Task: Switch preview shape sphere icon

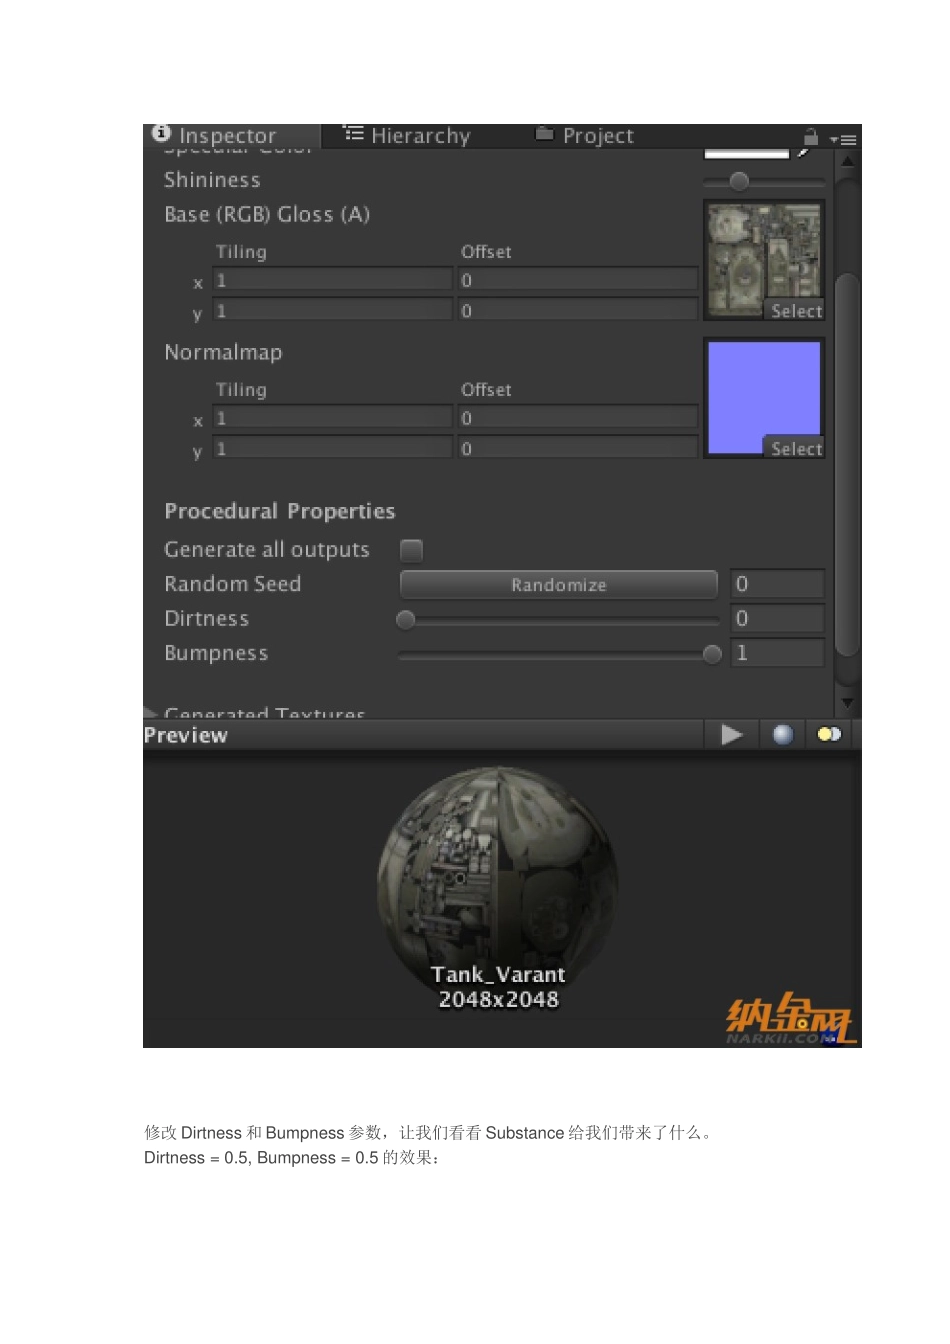Action: click(783, 735)
